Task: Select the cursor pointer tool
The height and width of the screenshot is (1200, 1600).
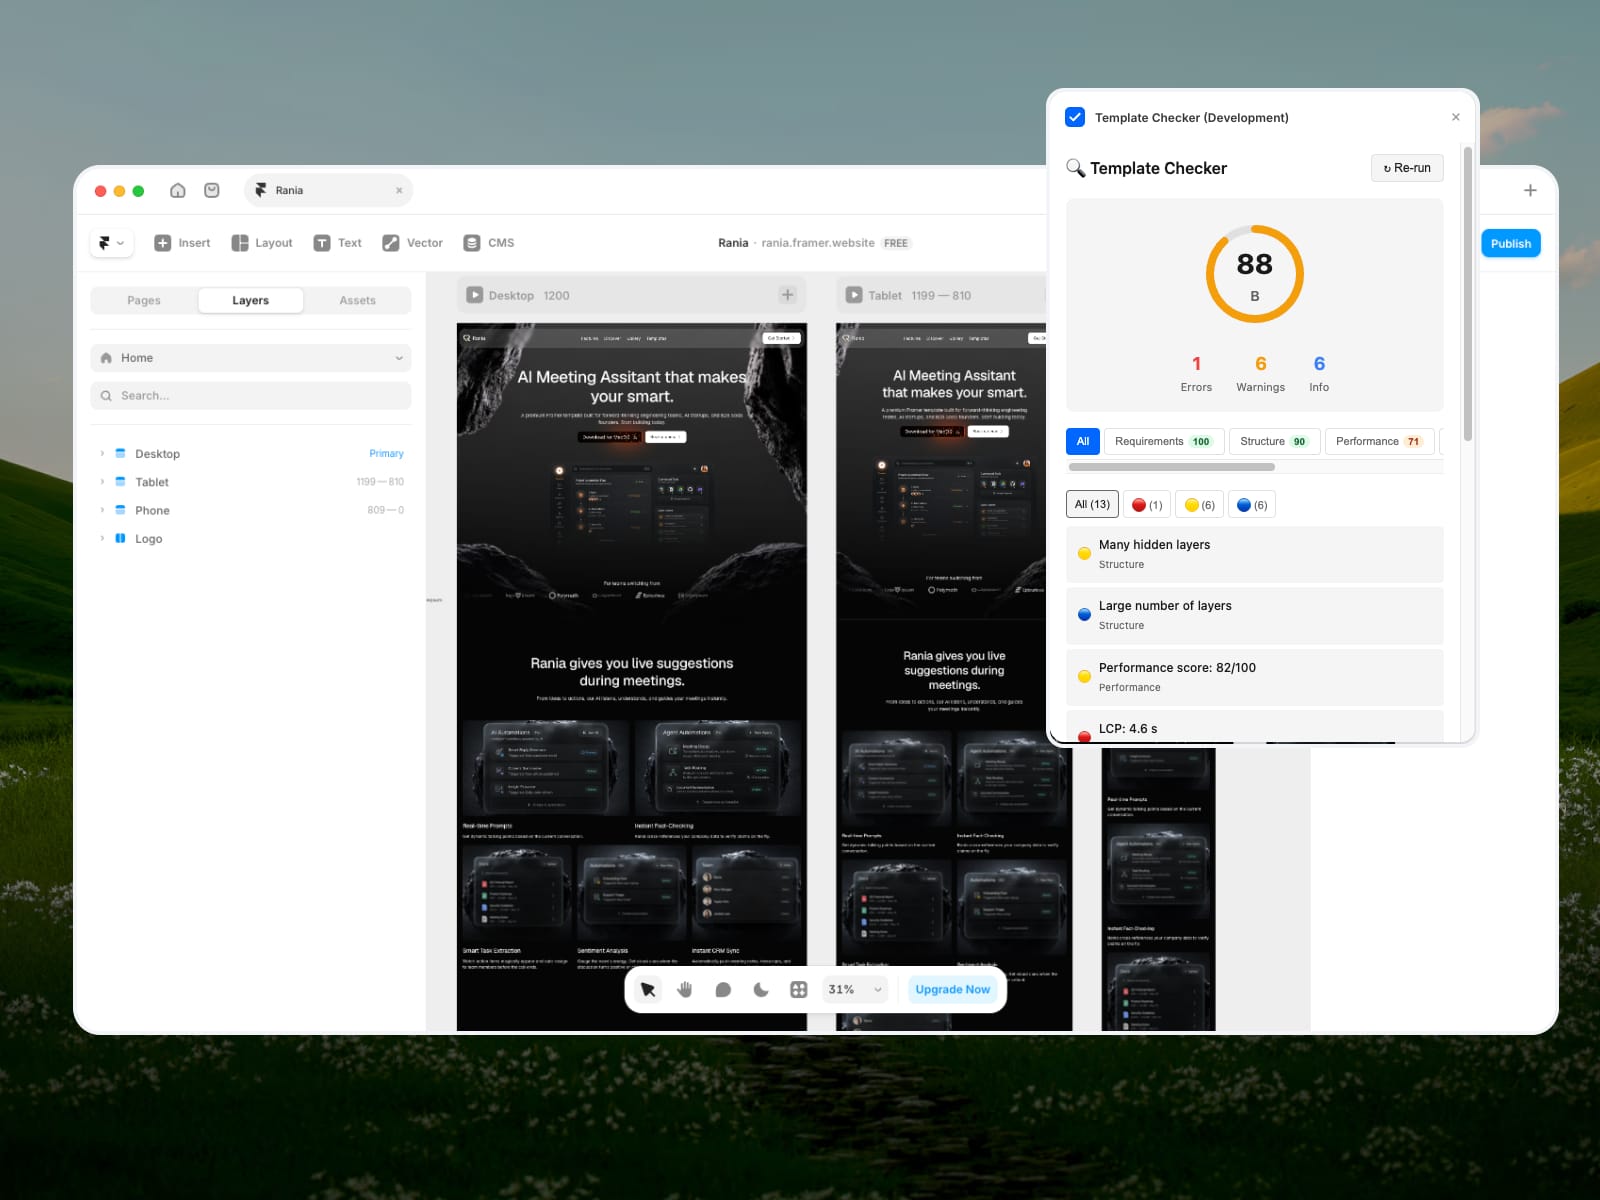Action: [x=647, y=990]
